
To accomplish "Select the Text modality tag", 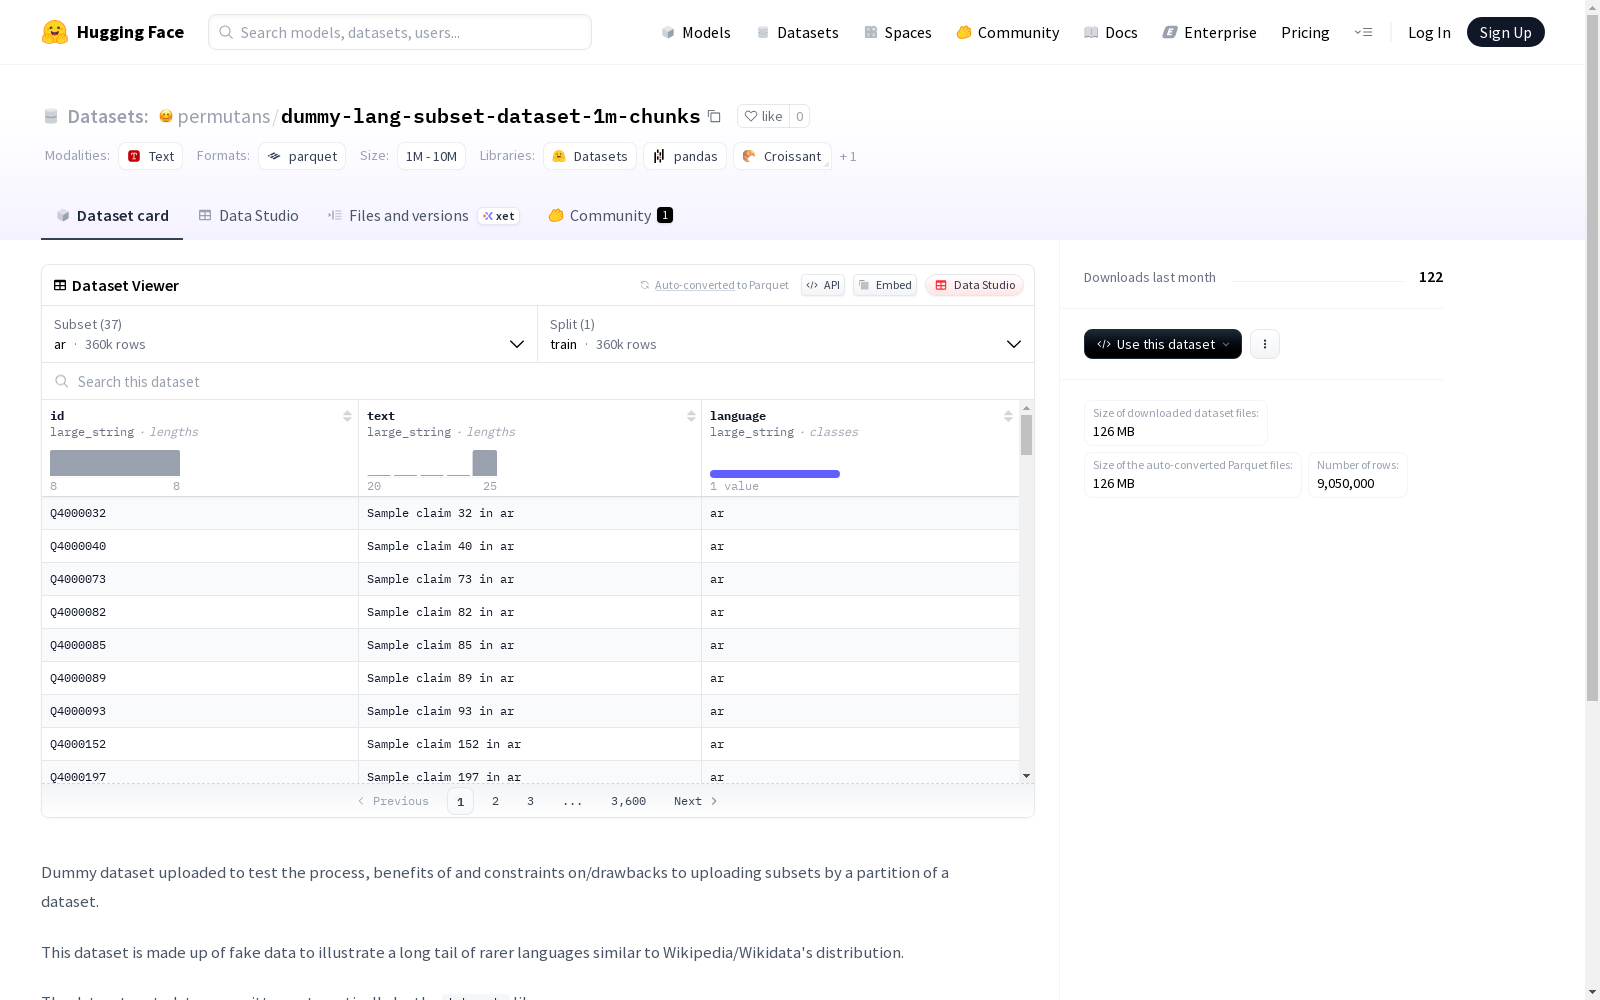I will (x=151, y=156).
